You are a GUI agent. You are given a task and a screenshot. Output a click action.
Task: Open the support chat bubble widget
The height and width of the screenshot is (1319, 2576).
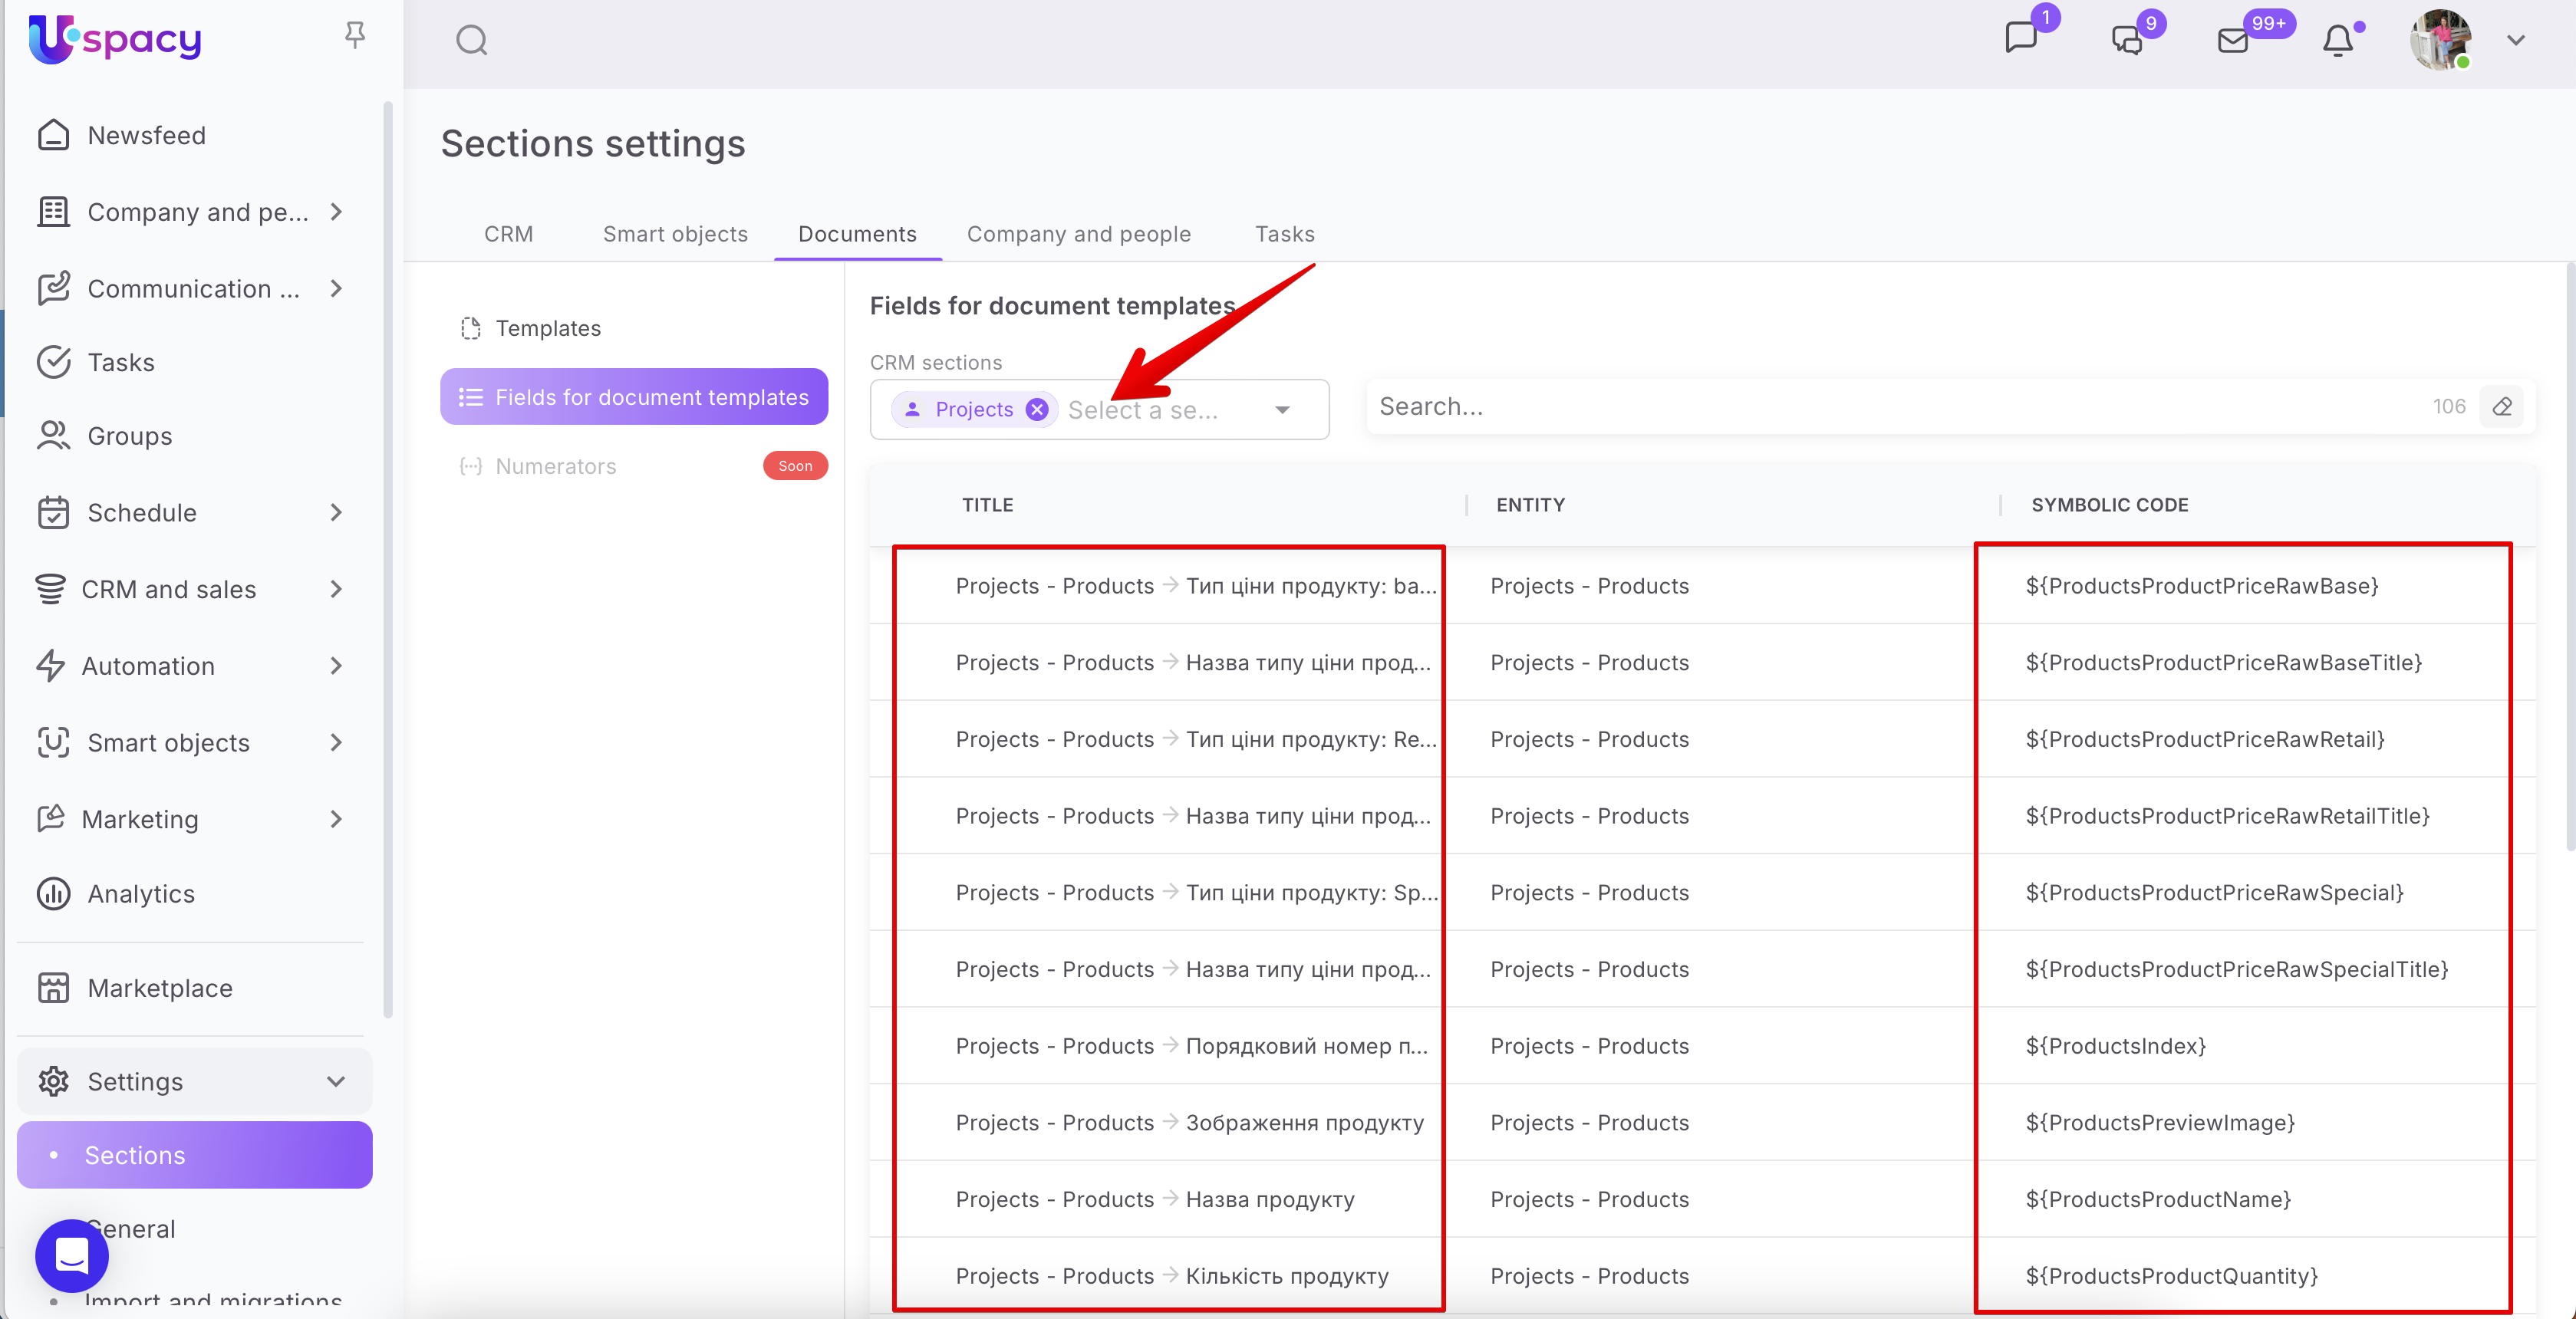point(71,1255)
